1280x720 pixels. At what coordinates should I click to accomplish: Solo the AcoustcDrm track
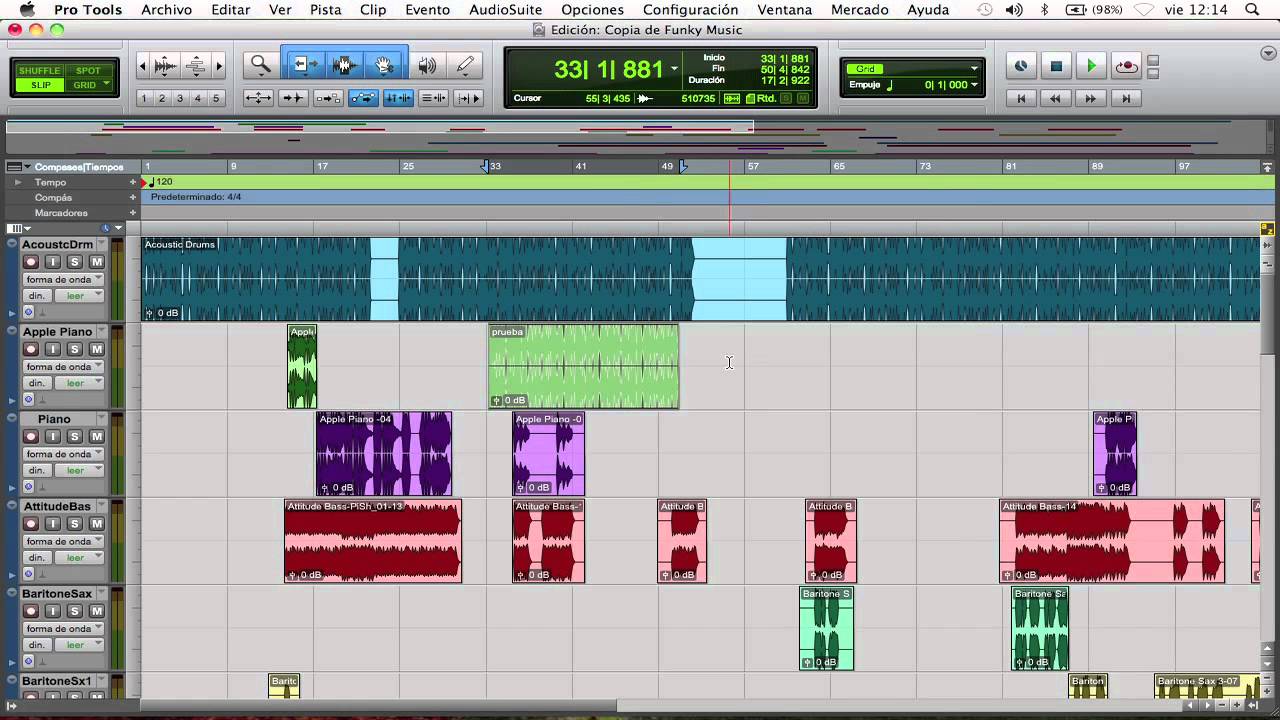74,262
